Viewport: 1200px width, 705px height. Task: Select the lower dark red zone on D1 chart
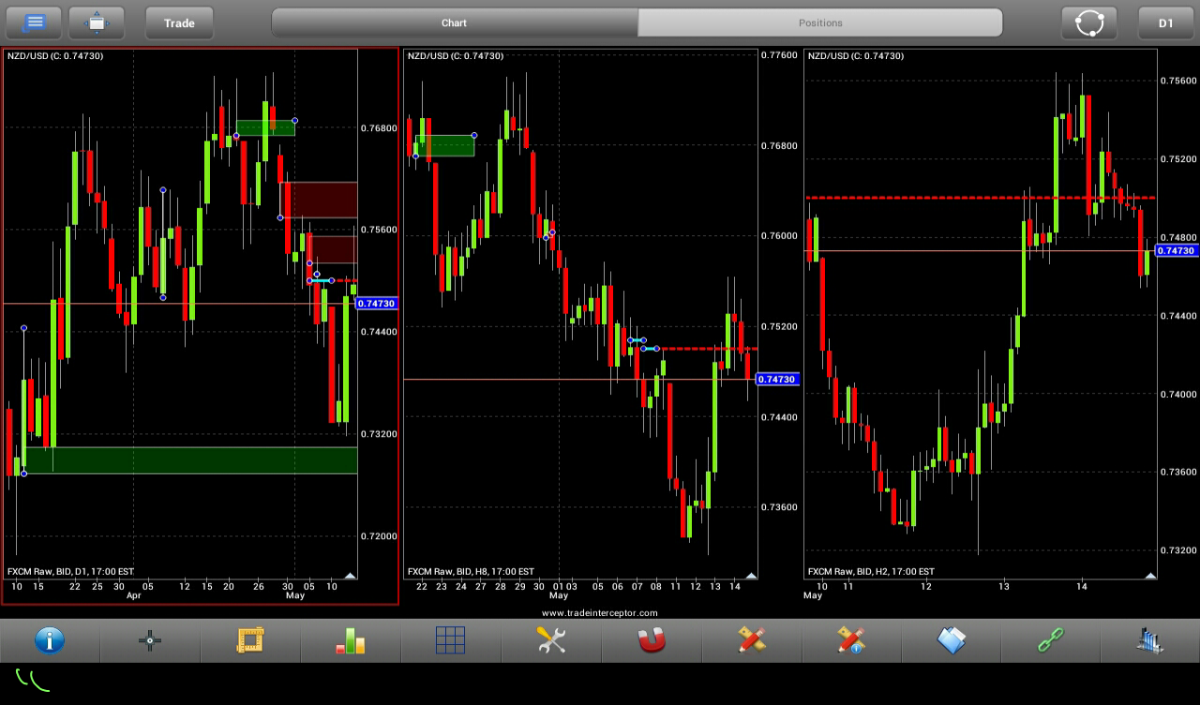332,249
